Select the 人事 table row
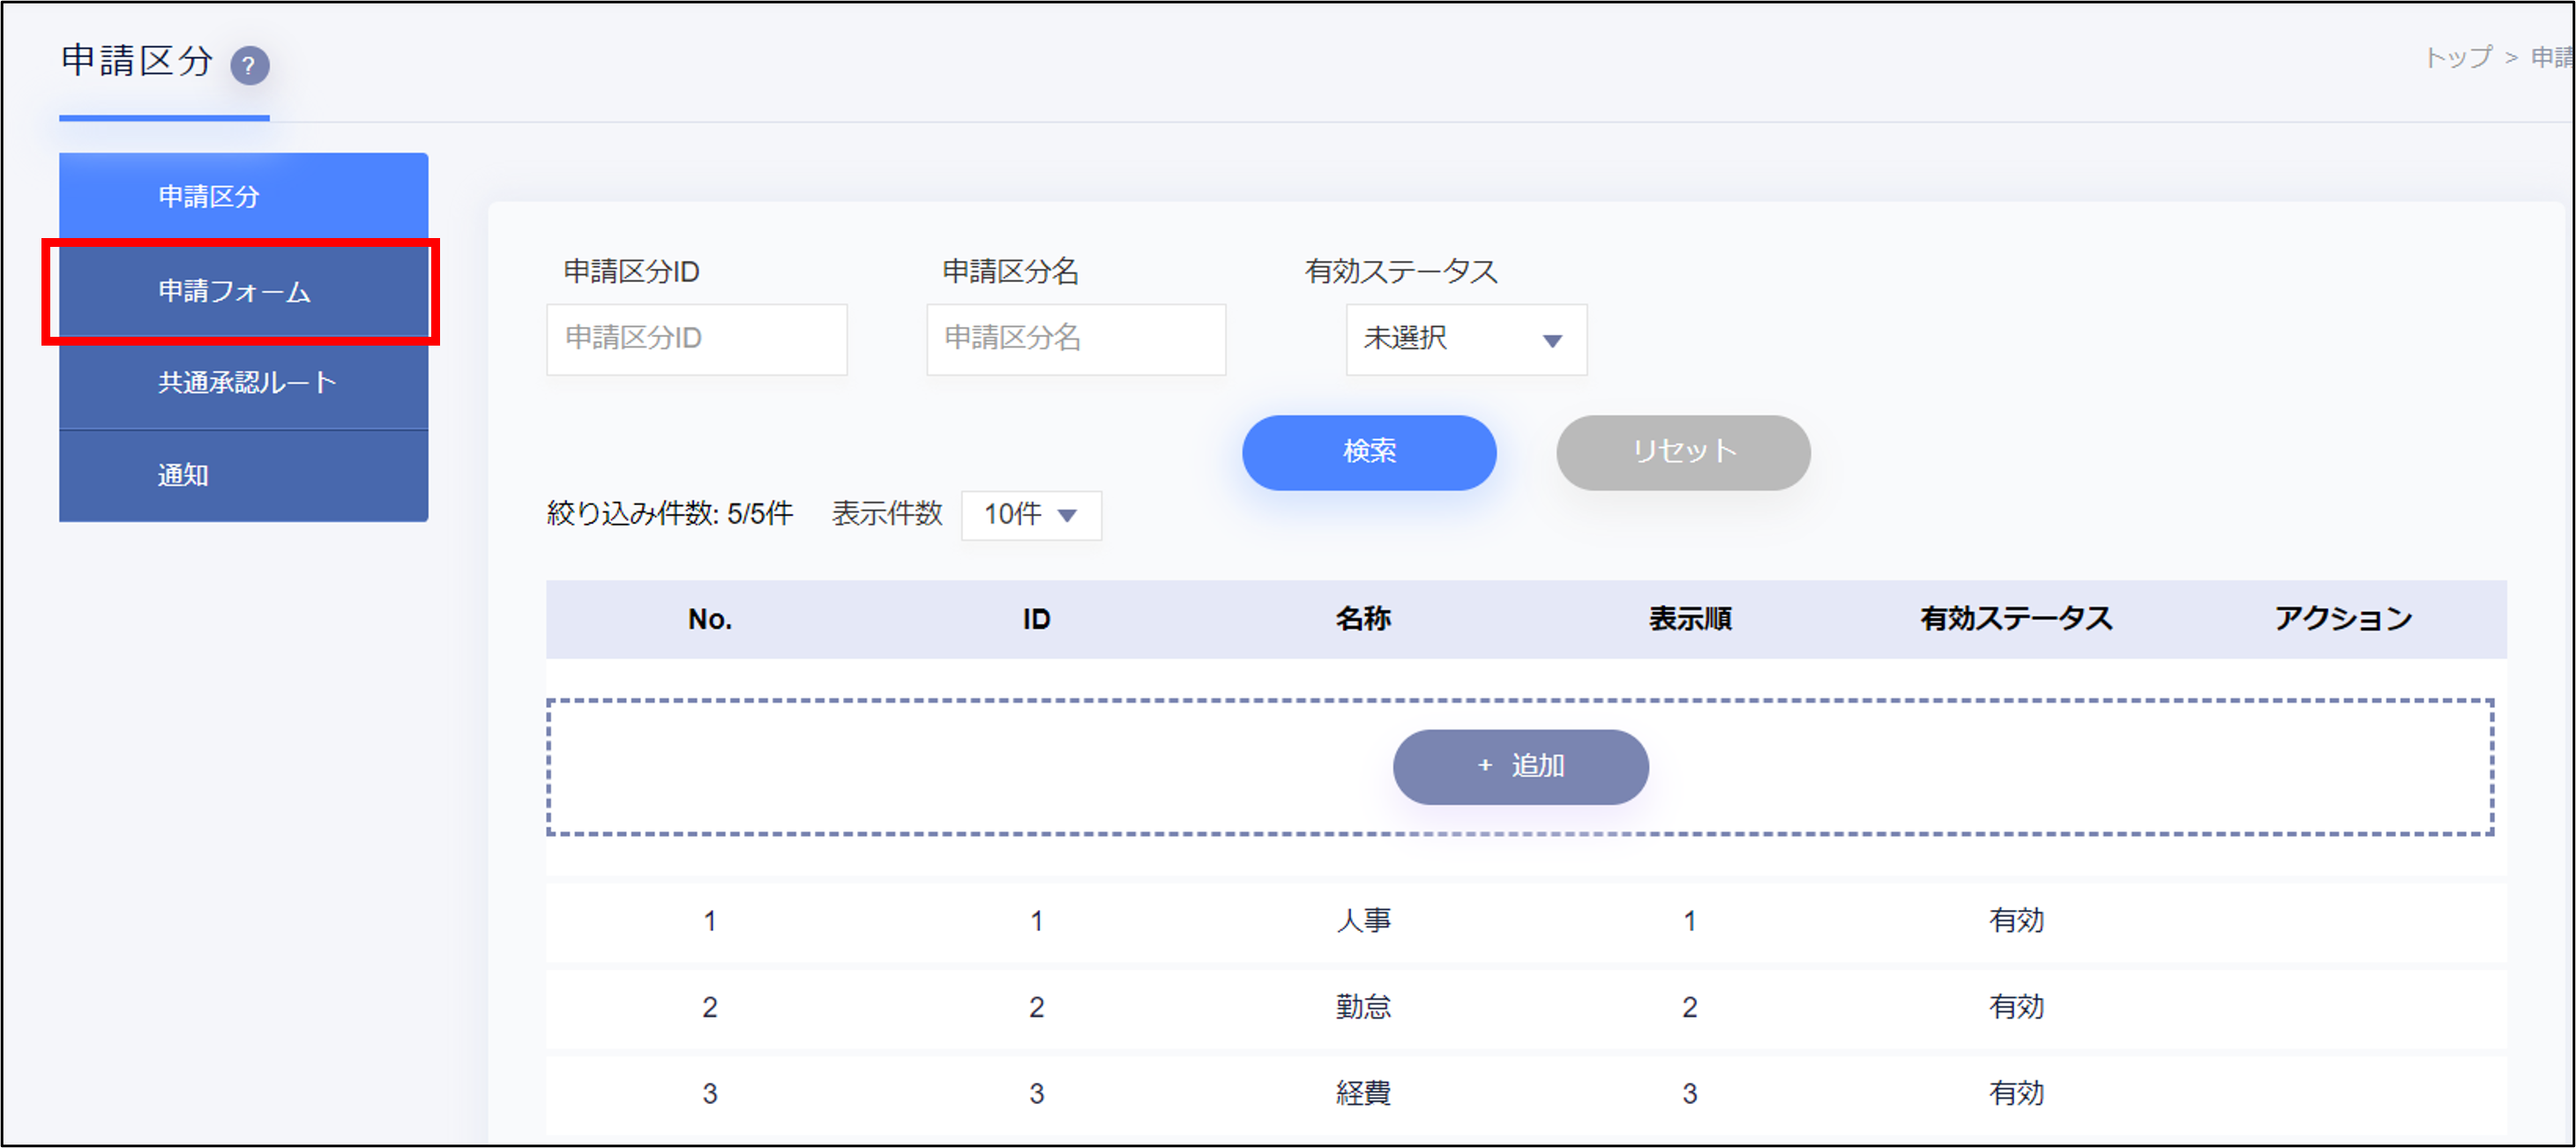The image size is (2576, 1148). 1362,920
